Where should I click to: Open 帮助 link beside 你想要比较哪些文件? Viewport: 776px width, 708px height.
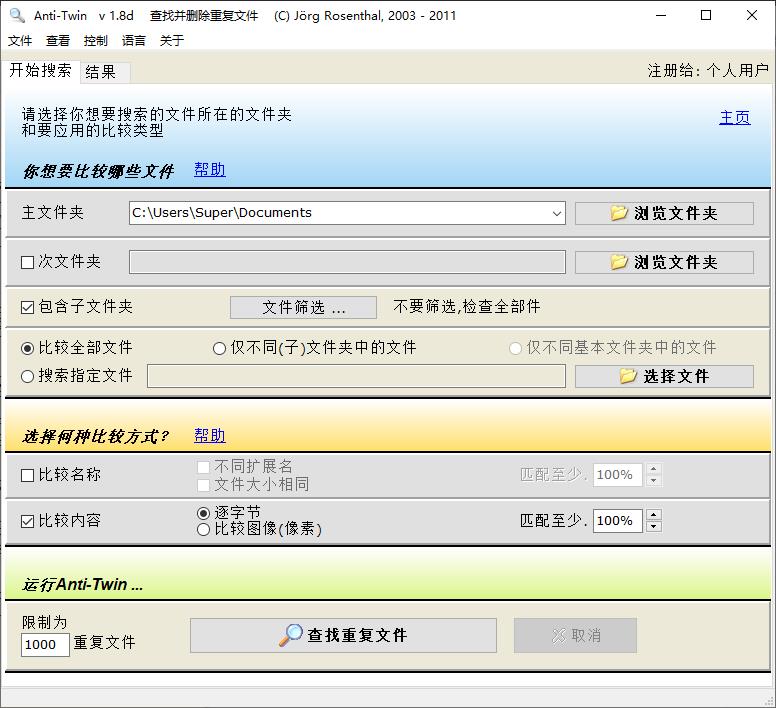[x=209, y=170]
